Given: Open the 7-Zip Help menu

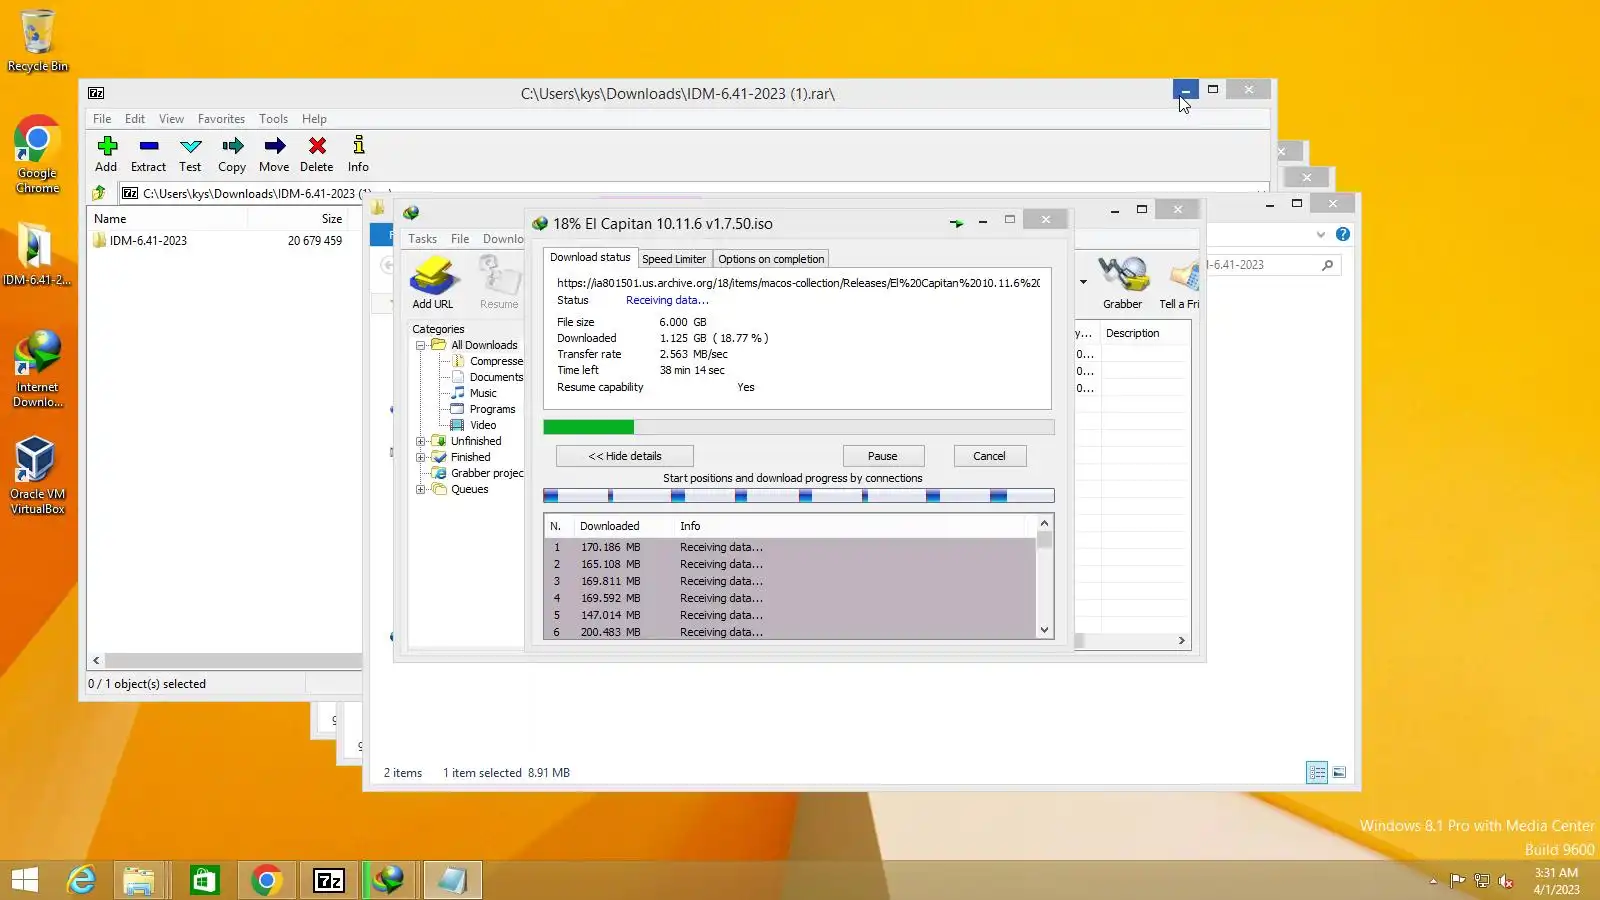Looking at the screenshot, I should [x=314, y=118].
